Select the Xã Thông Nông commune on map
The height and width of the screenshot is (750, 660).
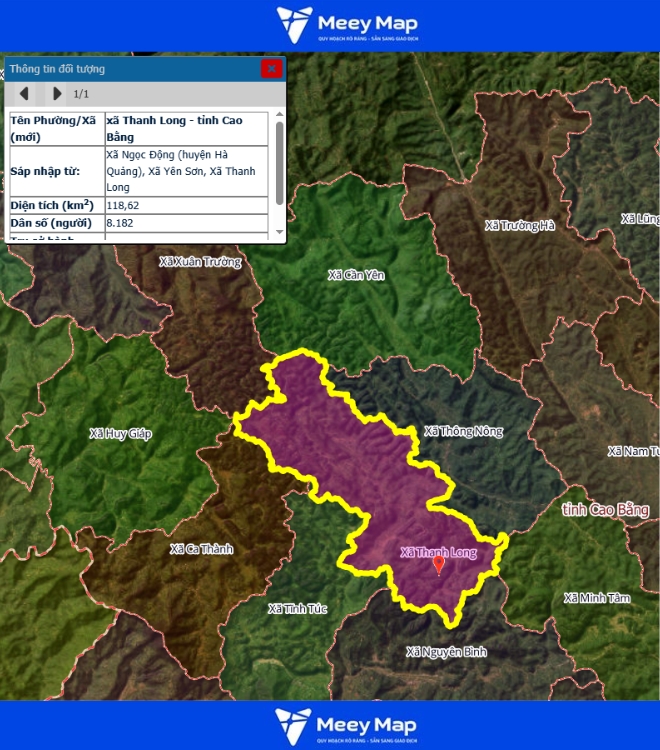[463, 431]
